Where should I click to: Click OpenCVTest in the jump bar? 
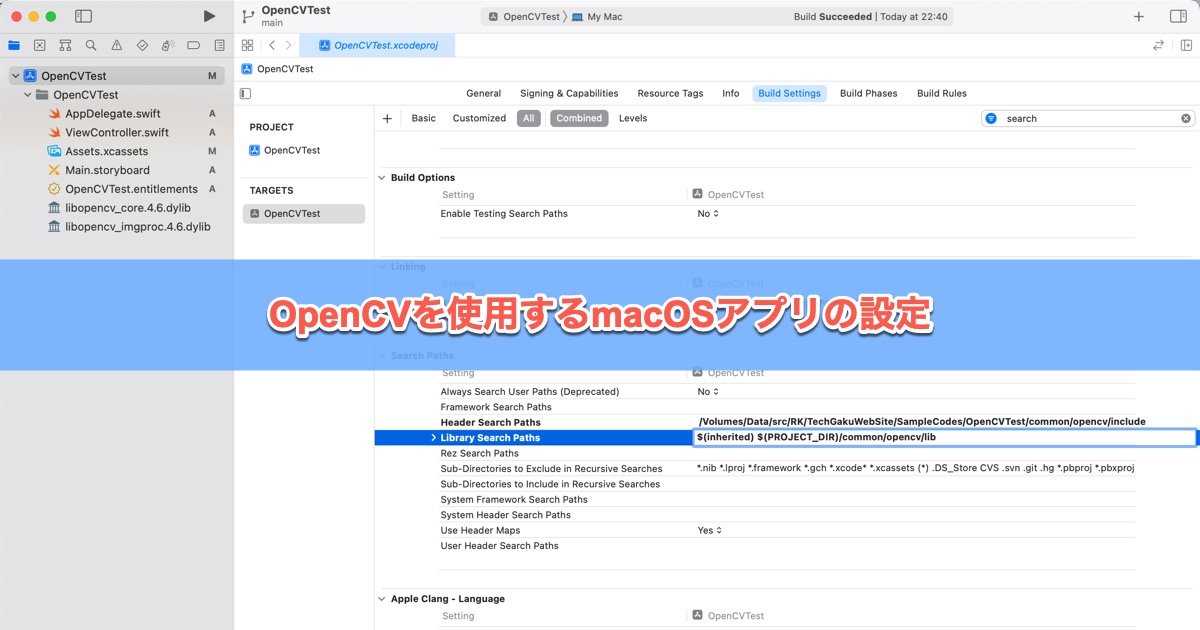coord(277,69)
